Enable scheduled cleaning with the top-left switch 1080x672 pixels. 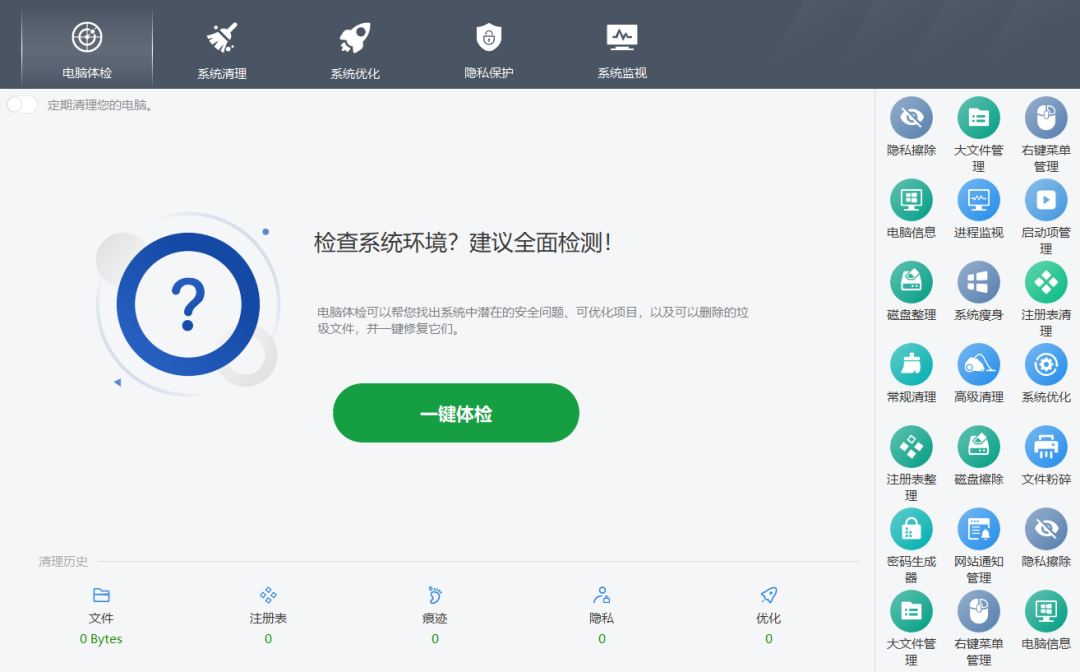coord(21,104)
